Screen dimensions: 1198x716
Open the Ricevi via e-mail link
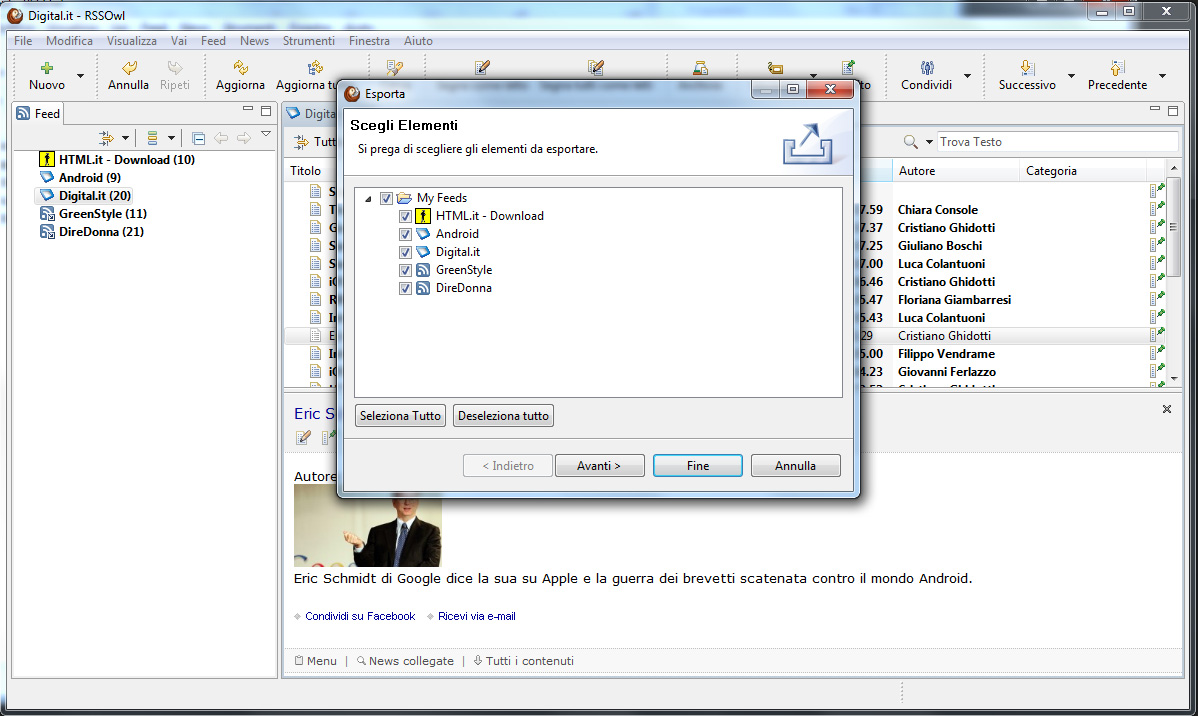click(477, 616)
